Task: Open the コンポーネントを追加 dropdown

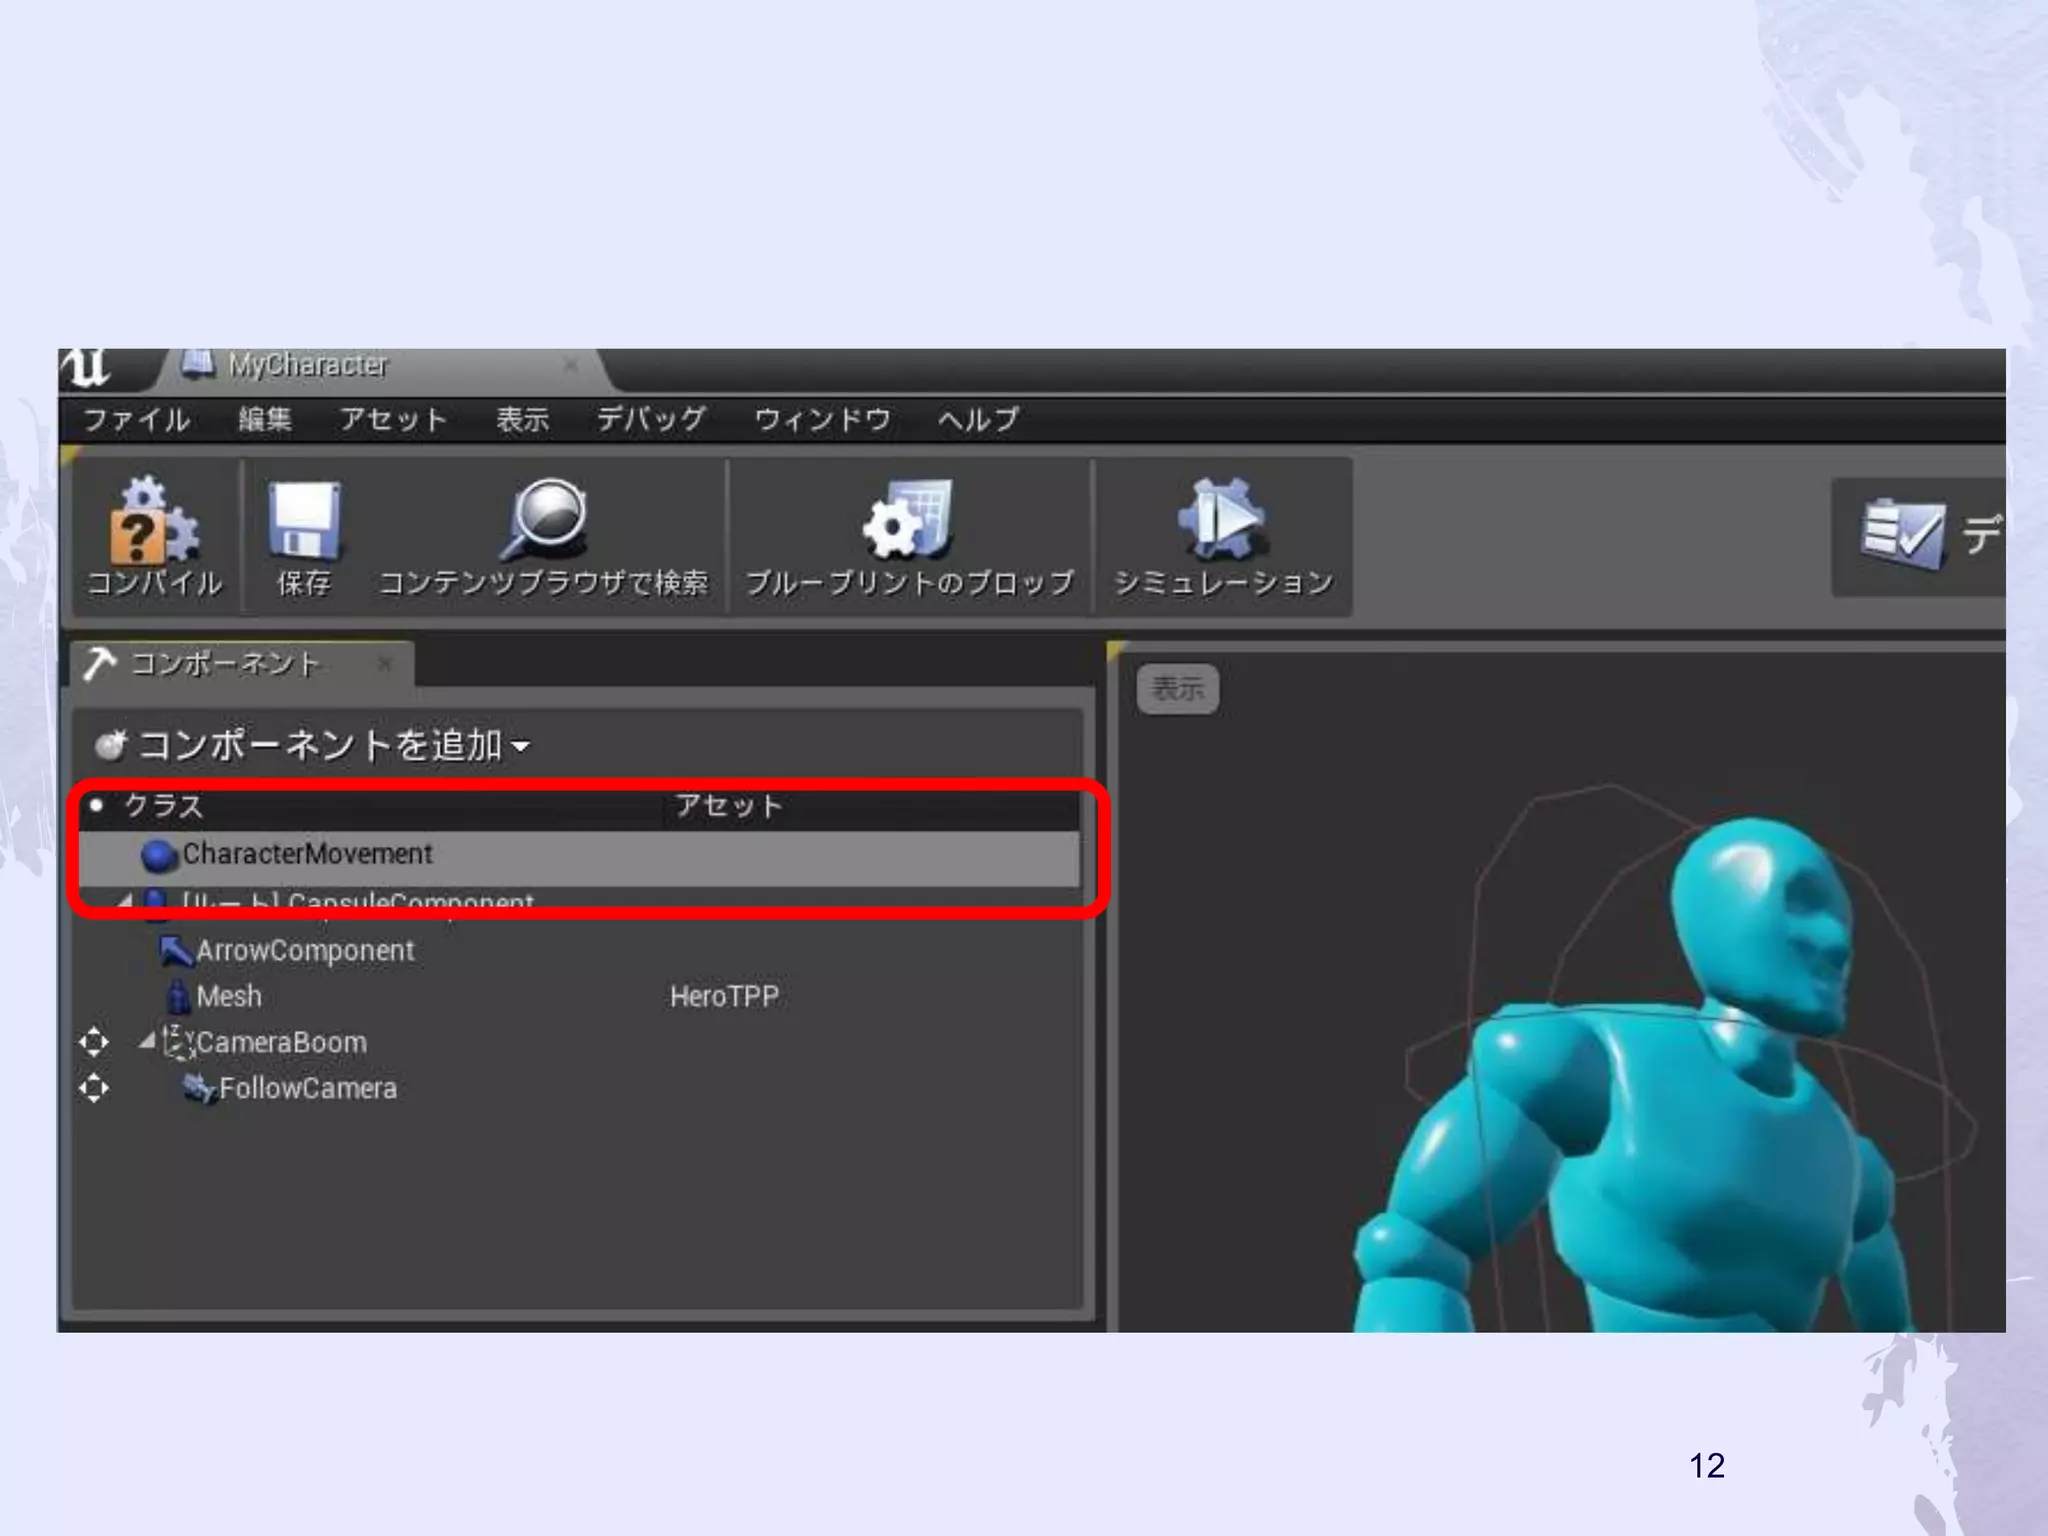Action: pos(312,745)
